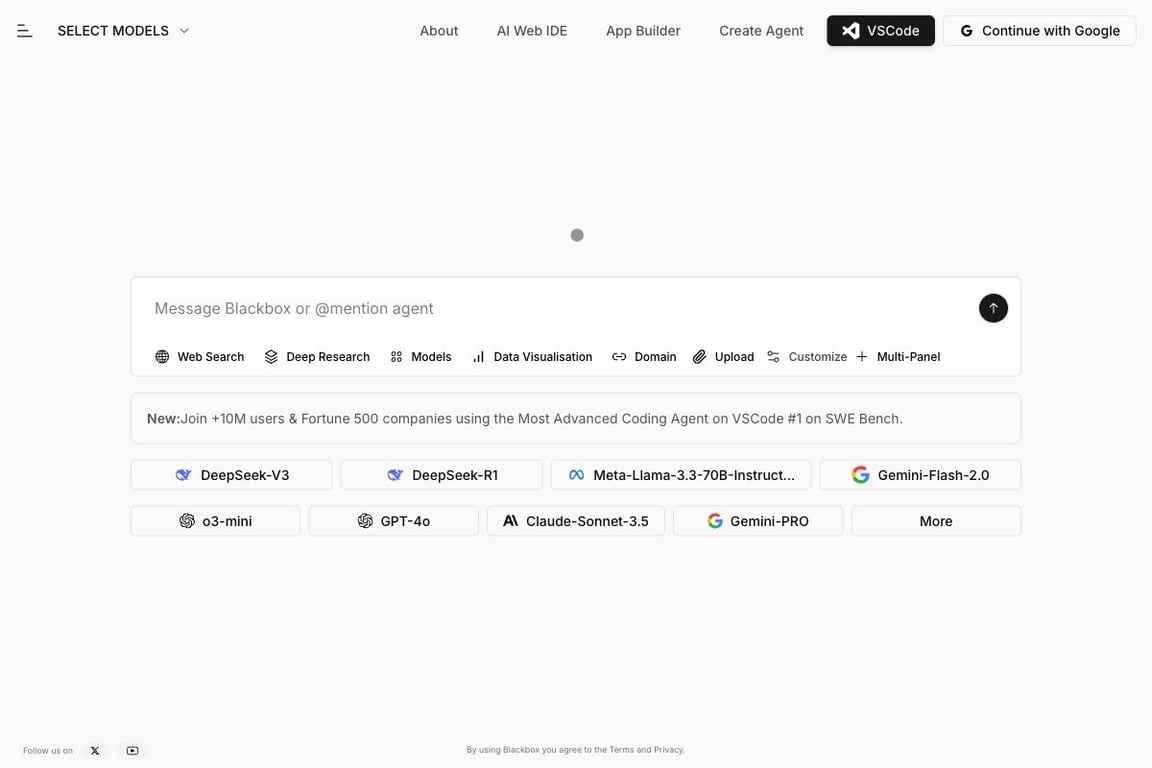Click the Domain link icon
Viewport: 1152px width, 768px height.
click(619, 357)
